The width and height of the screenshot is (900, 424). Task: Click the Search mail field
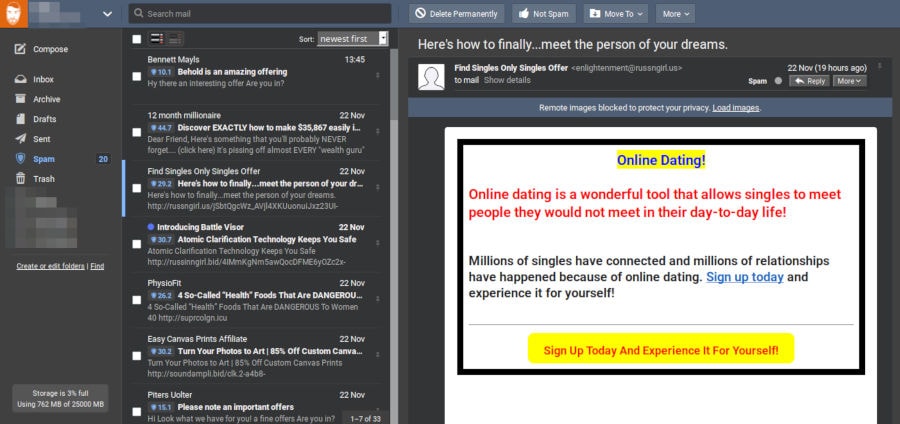pos(260,14)
